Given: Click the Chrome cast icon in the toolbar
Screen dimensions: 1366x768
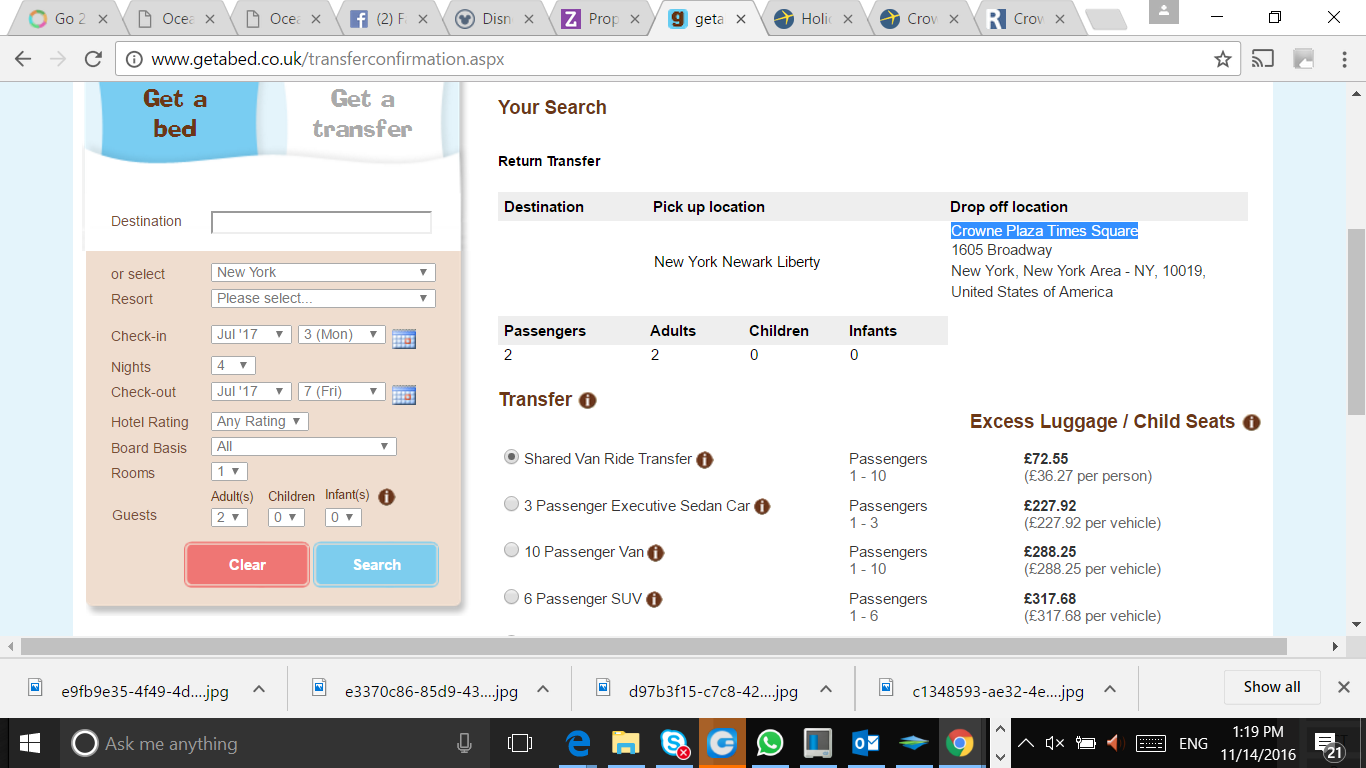Looking at the screenshot, I should point(1263,59).
